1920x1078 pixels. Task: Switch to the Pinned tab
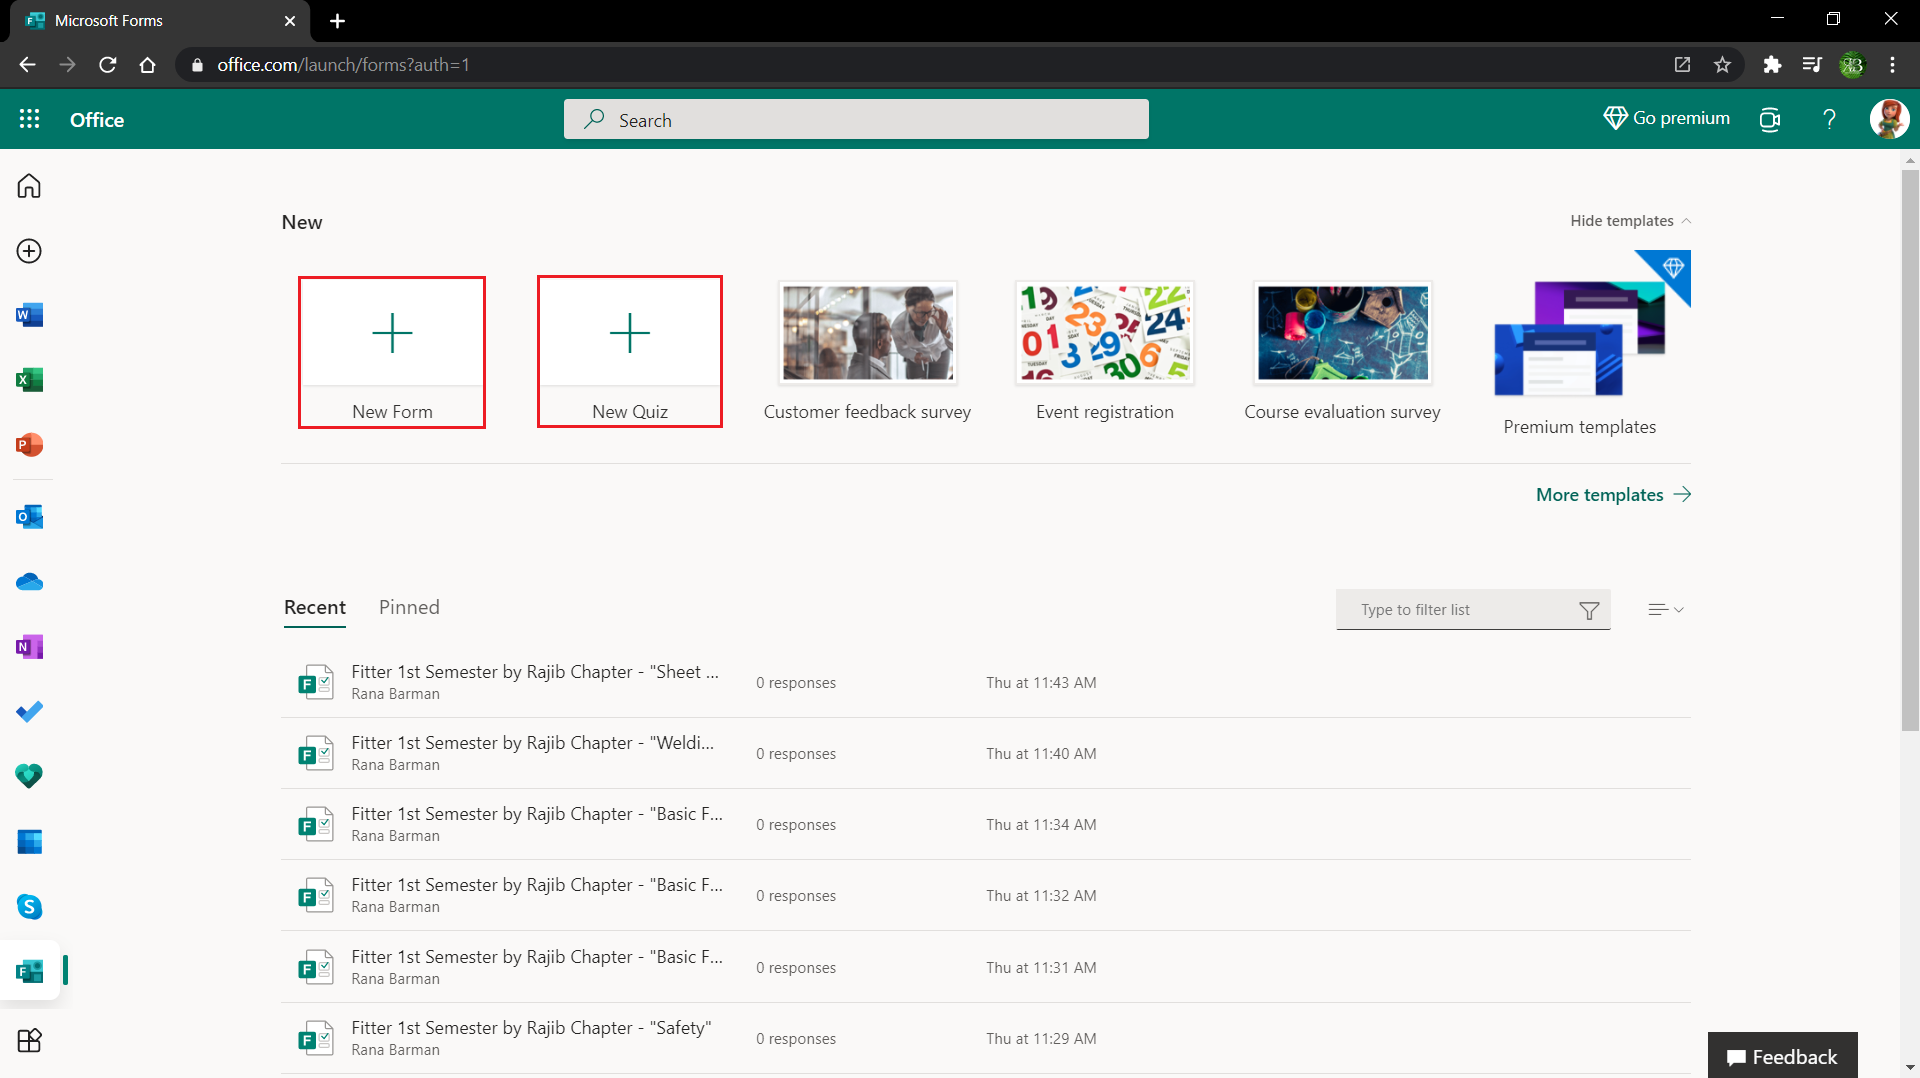point(409,607)
